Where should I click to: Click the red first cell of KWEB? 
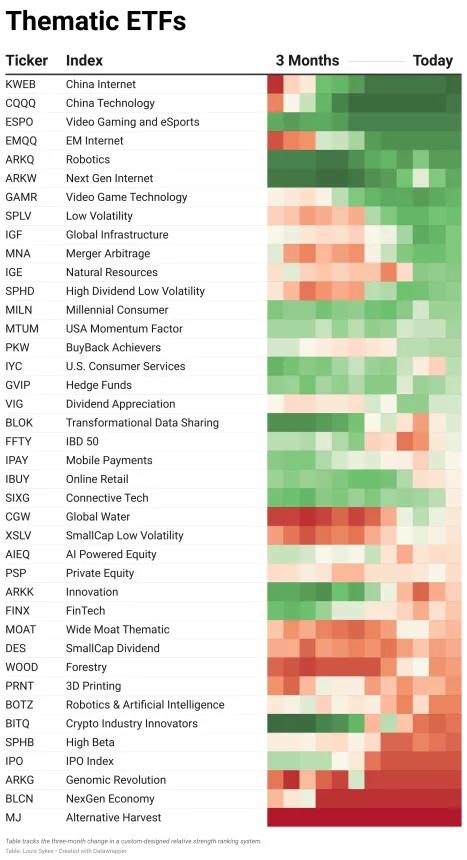coord(275,84)
